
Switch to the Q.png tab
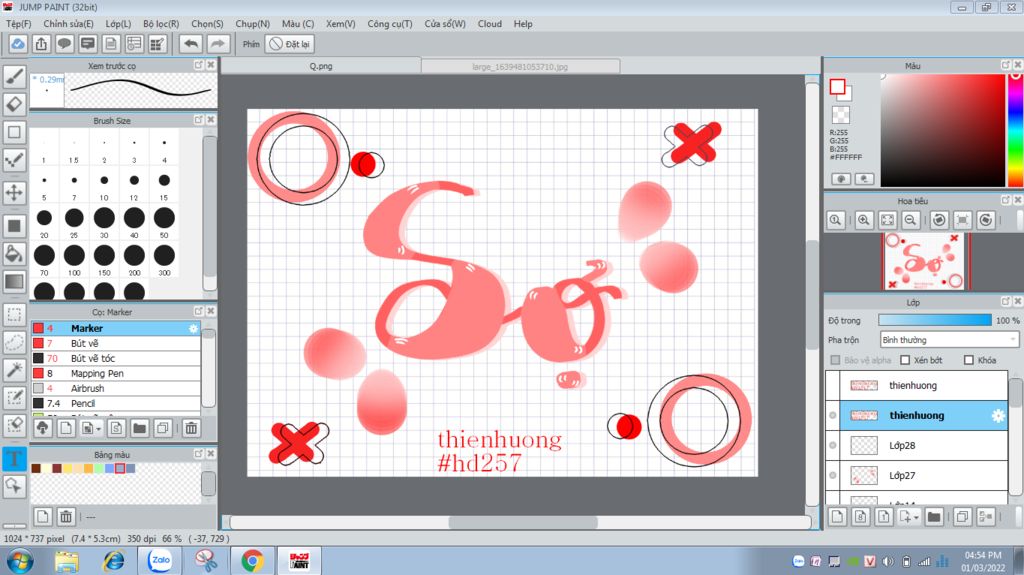(321, 66)
